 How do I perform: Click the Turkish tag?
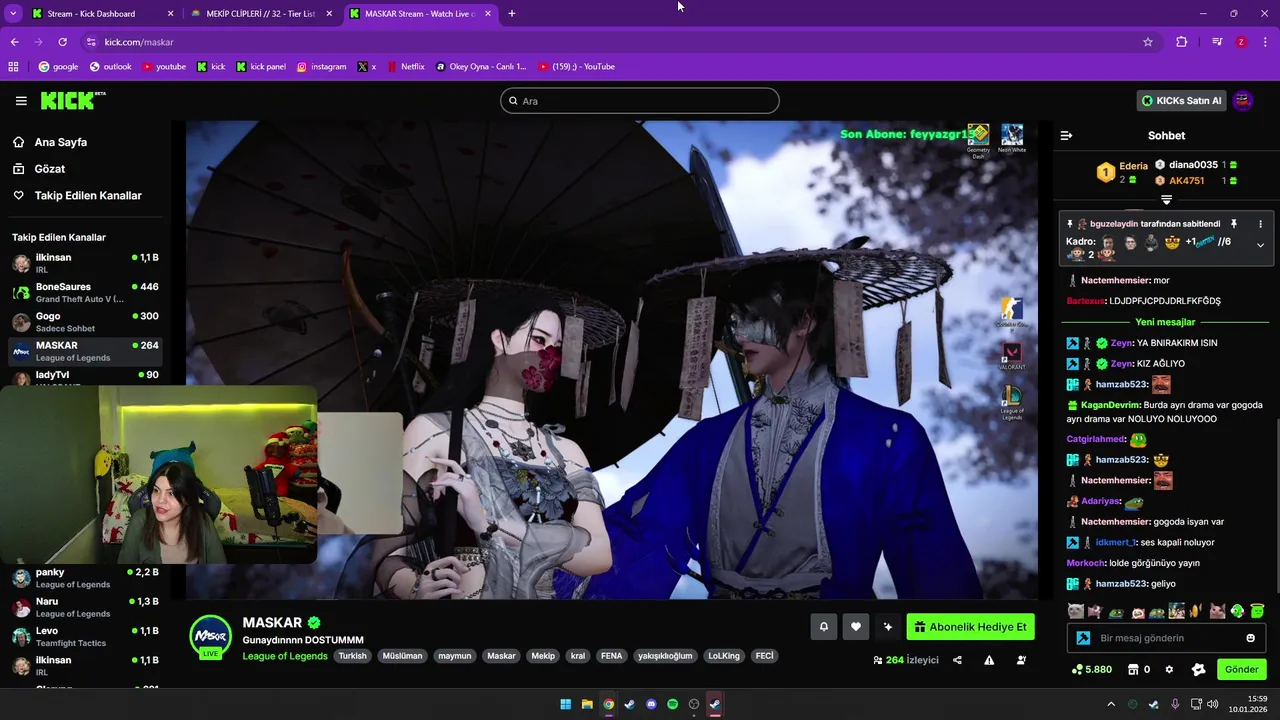pos(352,656)
